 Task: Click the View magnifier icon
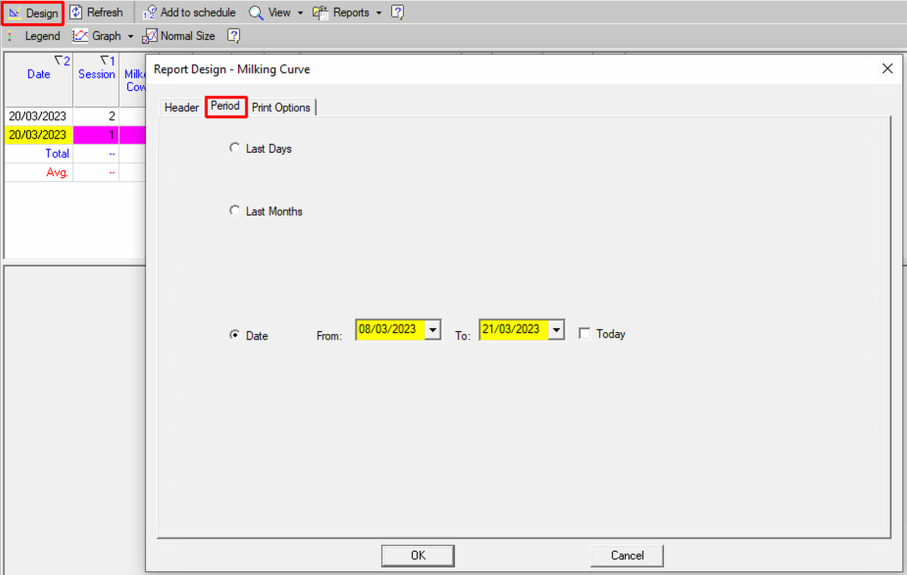click(x=256, y=13)
